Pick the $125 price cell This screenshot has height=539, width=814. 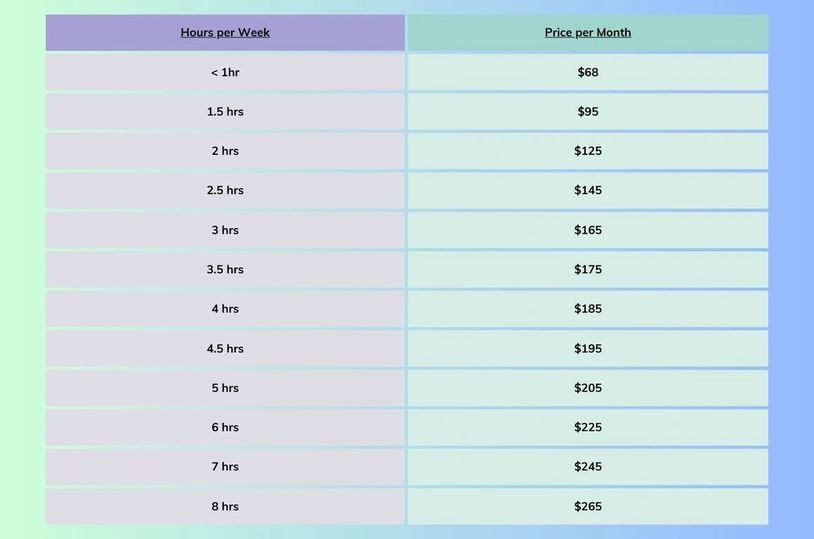point(588,151)
